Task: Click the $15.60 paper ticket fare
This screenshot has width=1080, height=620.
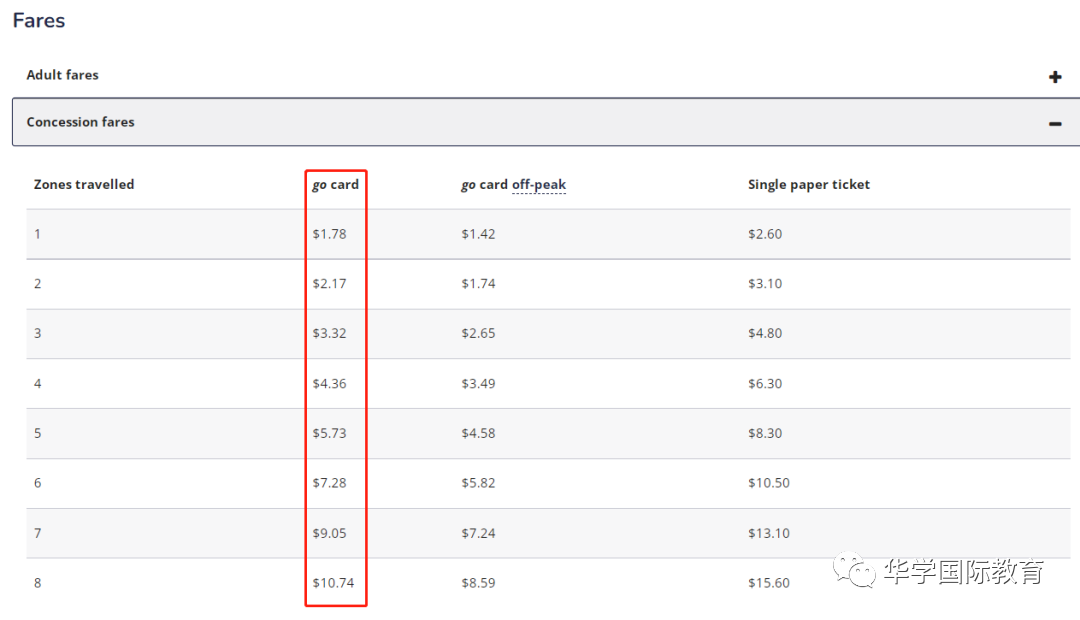Action: tap(769, 583)
